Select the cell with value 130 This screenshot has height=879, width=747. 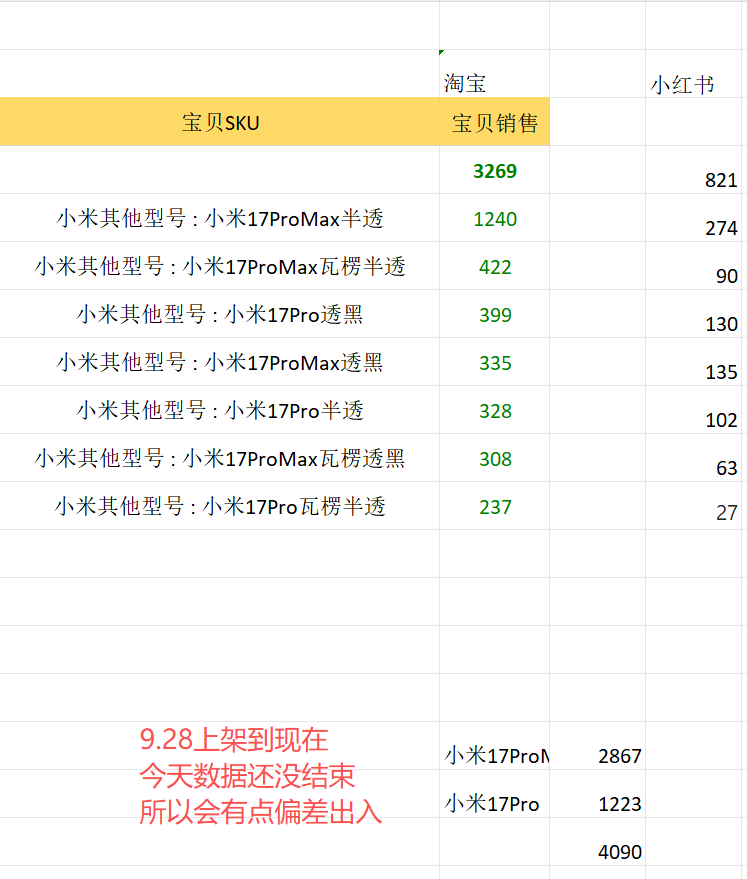[x=693, y=314]
